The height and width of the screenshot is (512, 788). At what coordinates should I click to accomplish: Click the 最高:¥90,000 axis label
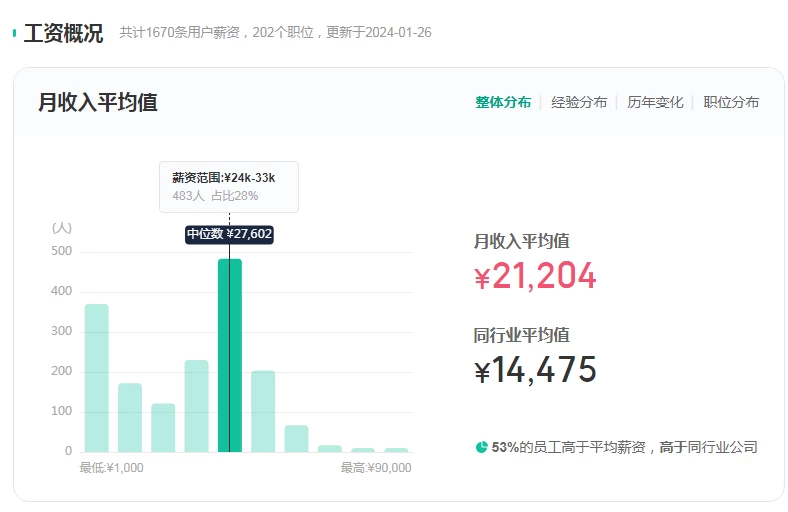click(376, 468)
